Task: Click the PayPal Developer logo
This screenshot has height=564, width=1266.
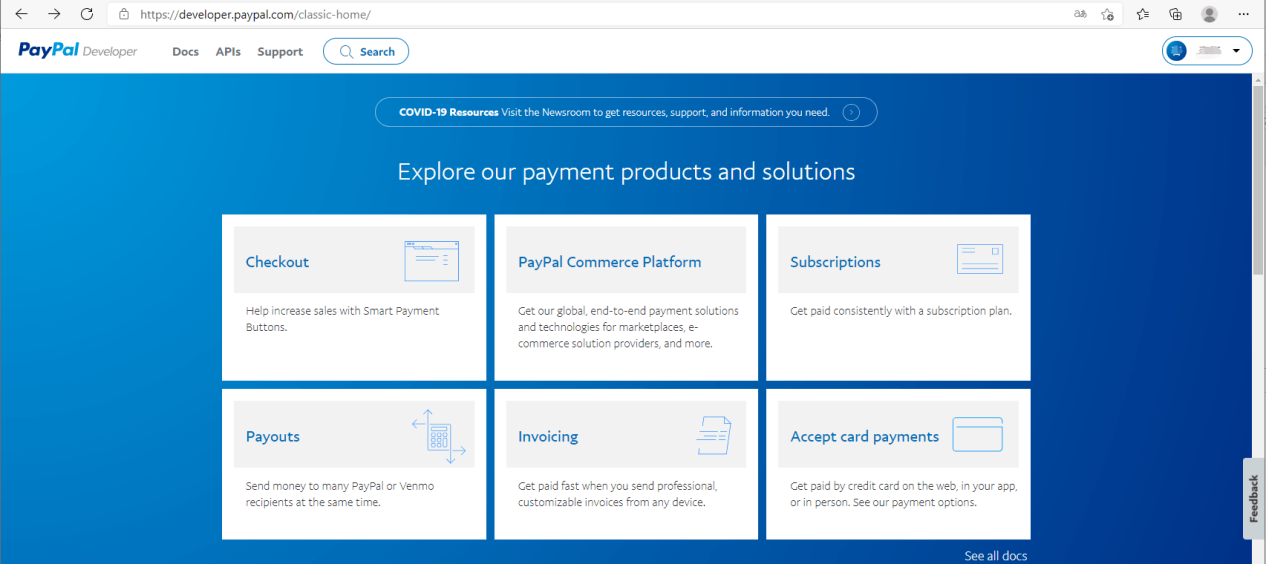Action: coord(77,51)
